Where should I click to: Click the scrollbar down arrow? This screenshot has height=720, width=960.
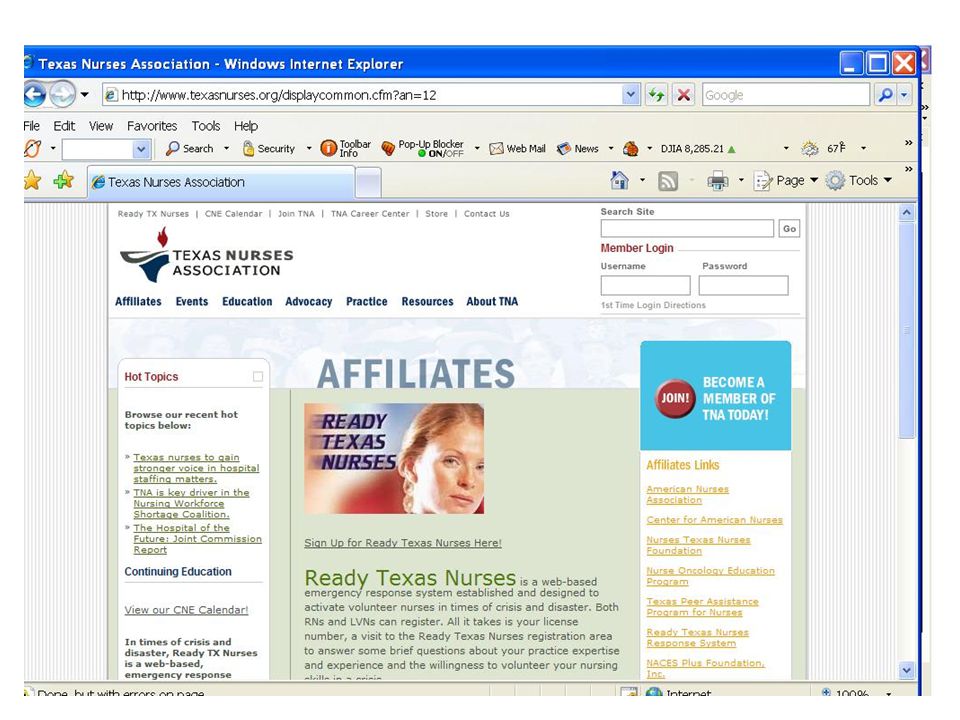coord(907,670)
